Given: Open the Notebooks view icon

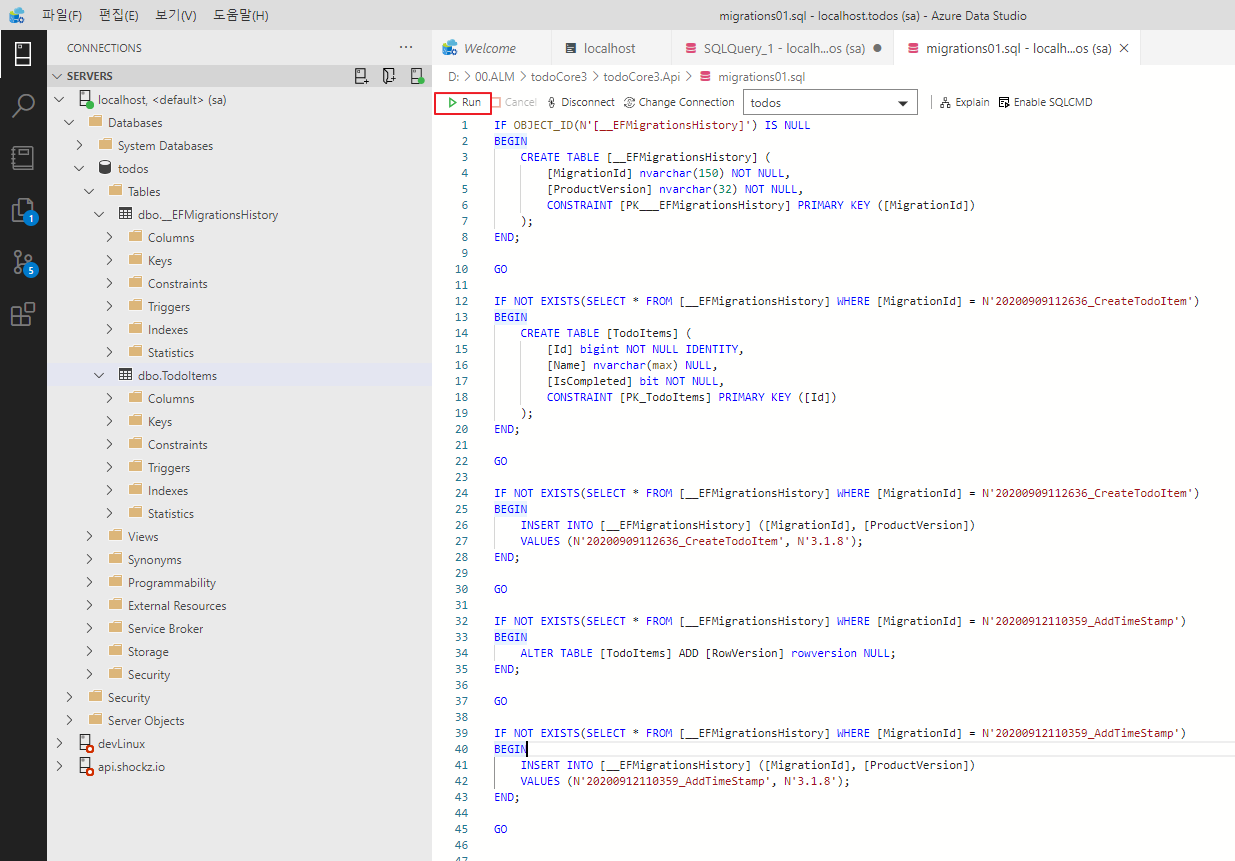Looking at the screenshot, I should (23, 157).
